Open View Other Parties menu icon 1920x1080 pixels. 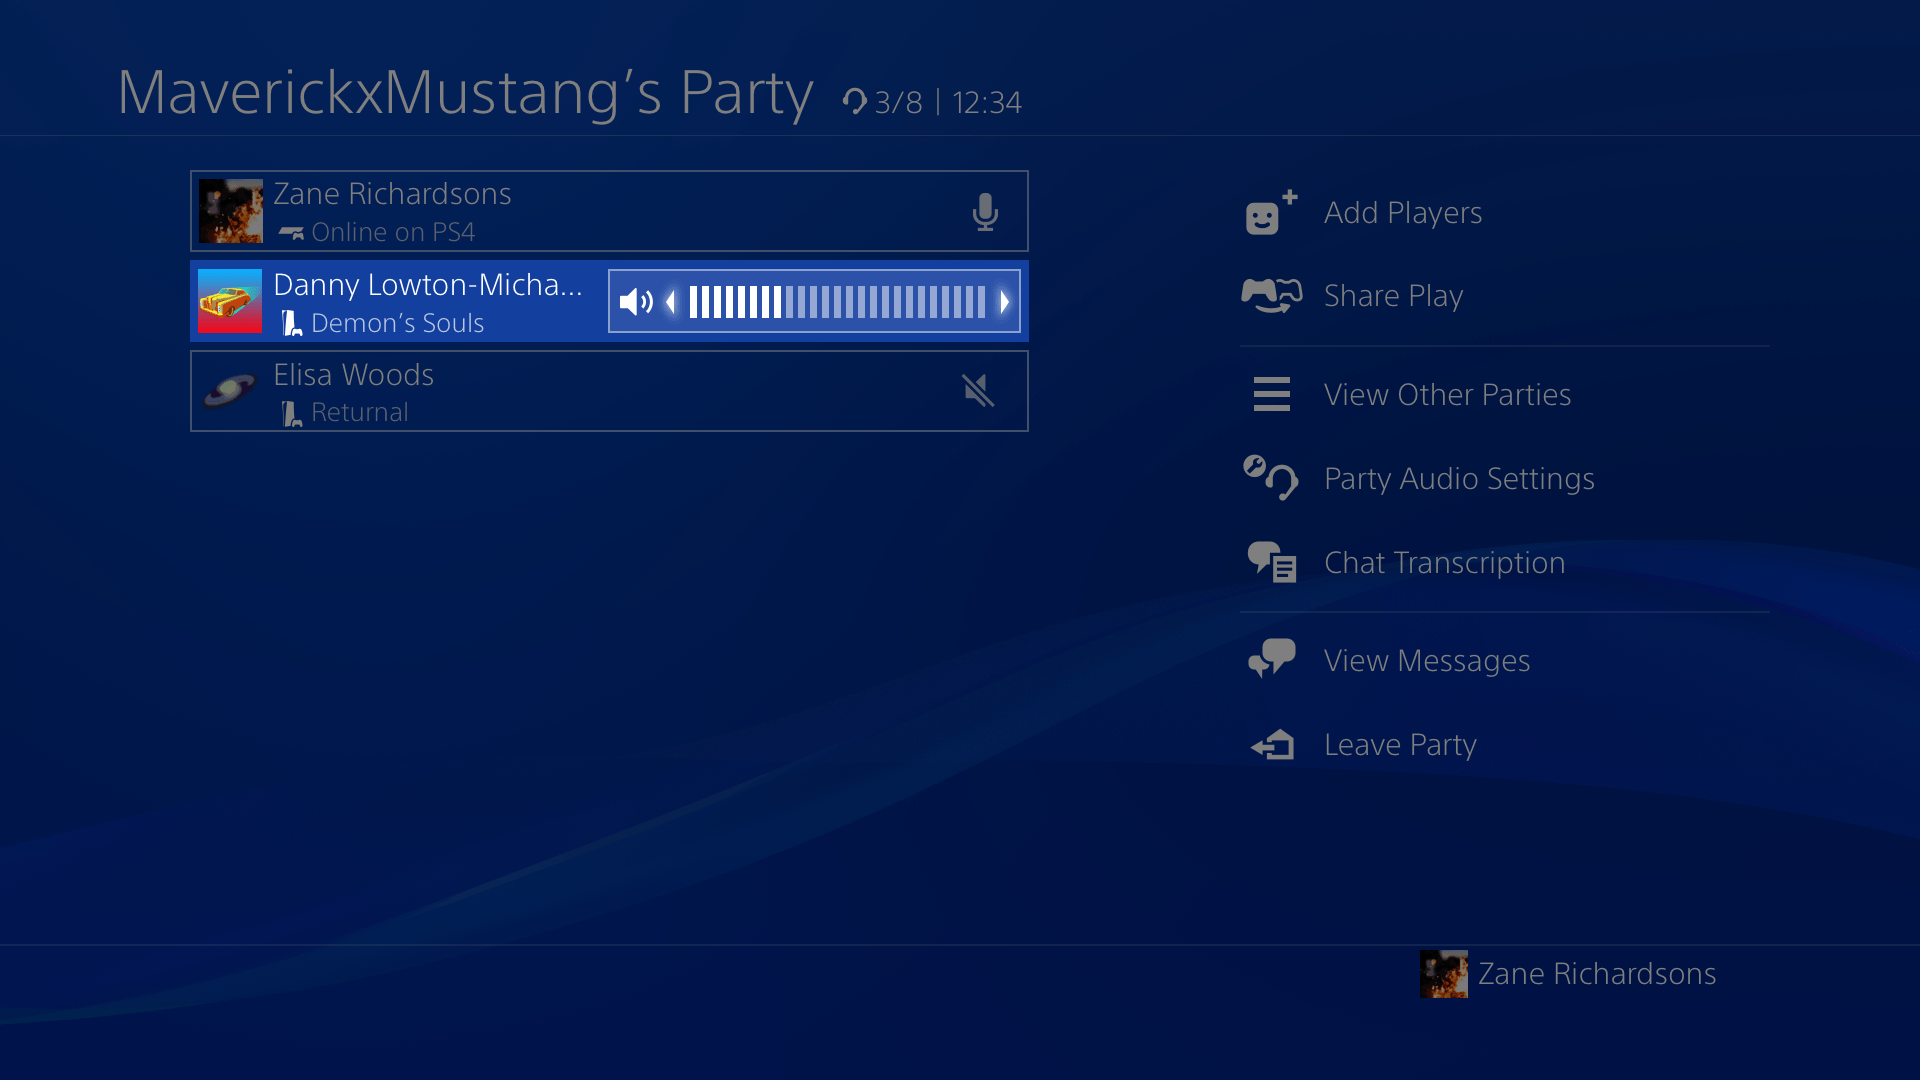coord(1271,393)
